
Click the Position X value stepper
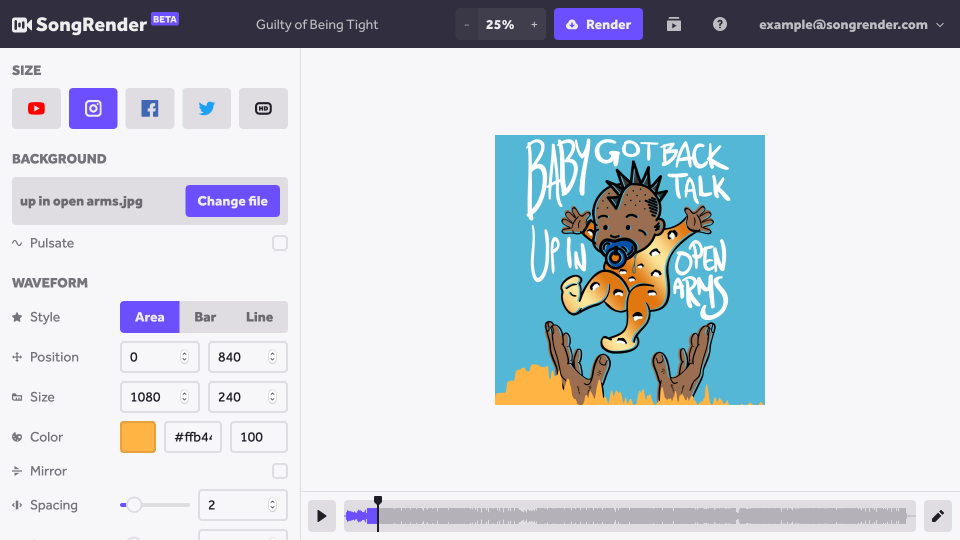(x=184, y=357)
